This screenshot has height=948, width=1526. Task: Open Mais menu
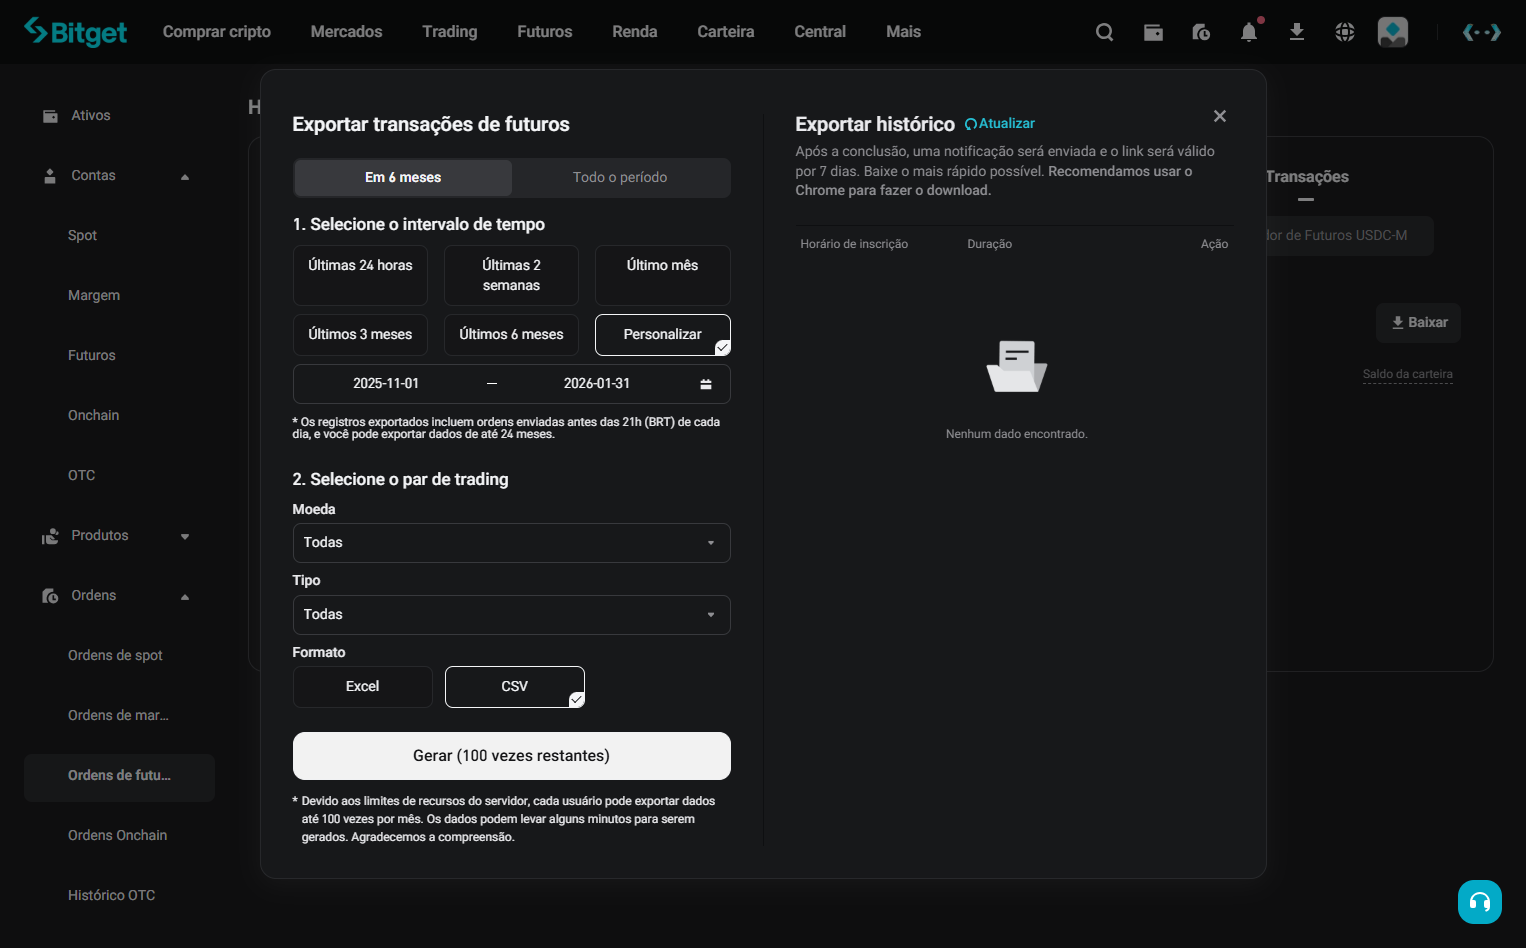tap(903, 32)
